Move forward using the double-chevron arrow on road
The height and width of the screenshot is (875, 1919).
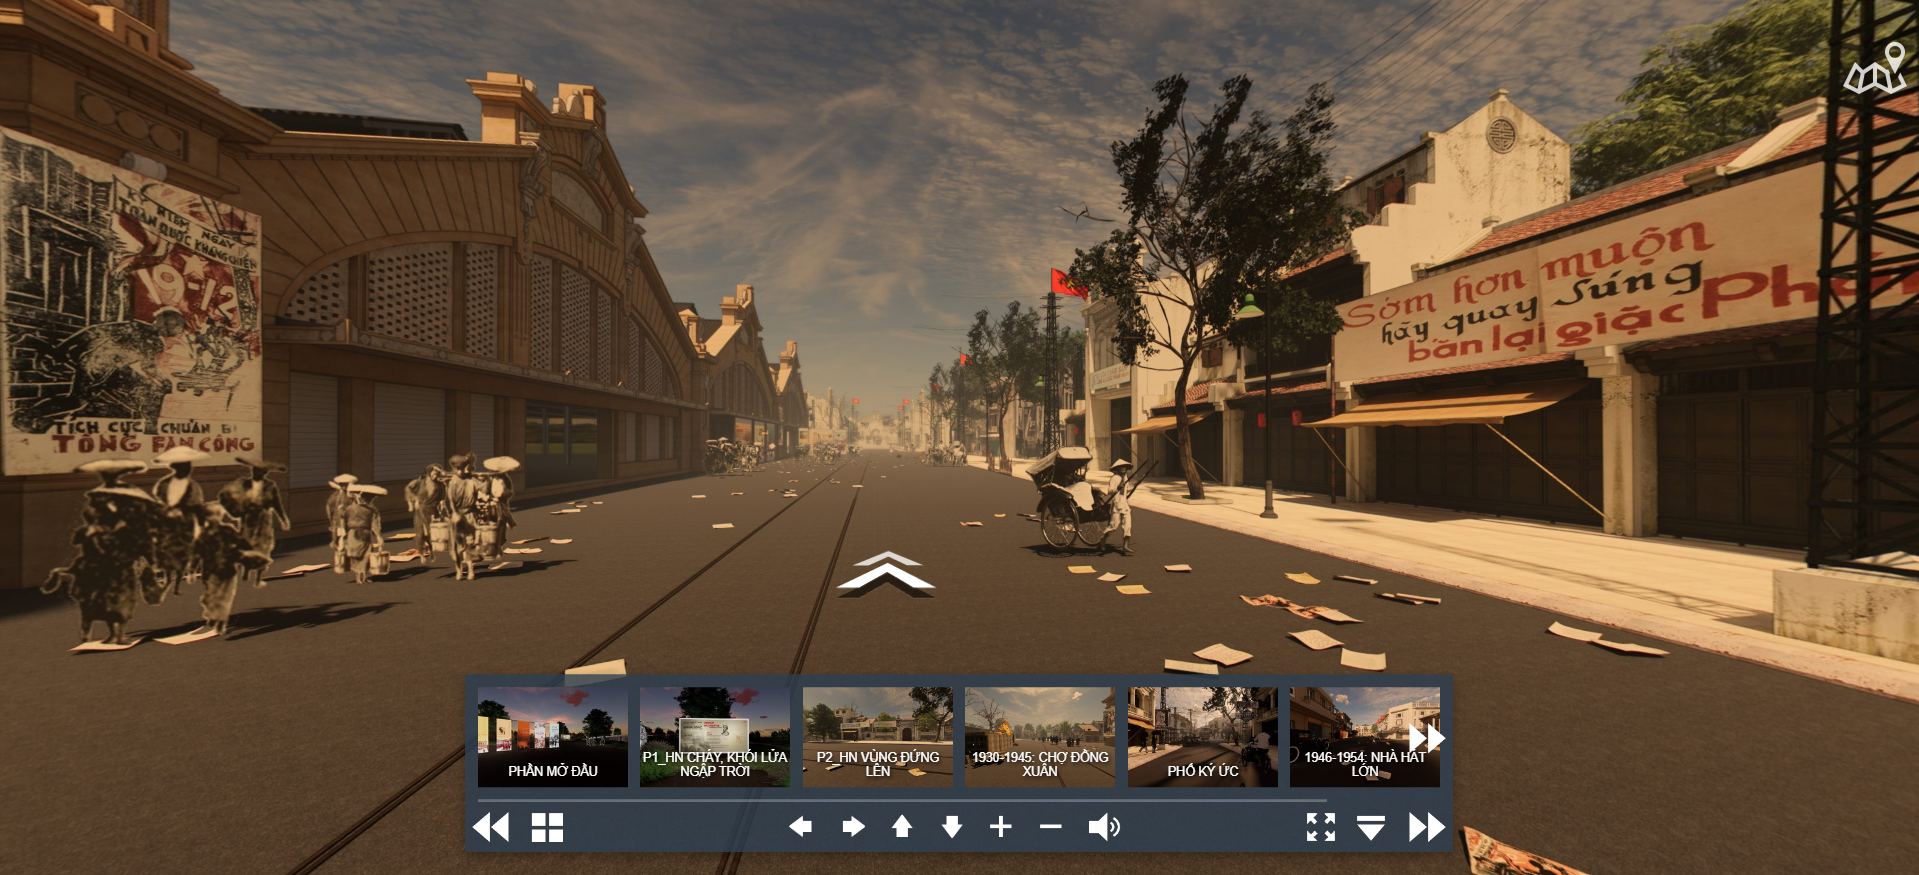pos(886,574)
